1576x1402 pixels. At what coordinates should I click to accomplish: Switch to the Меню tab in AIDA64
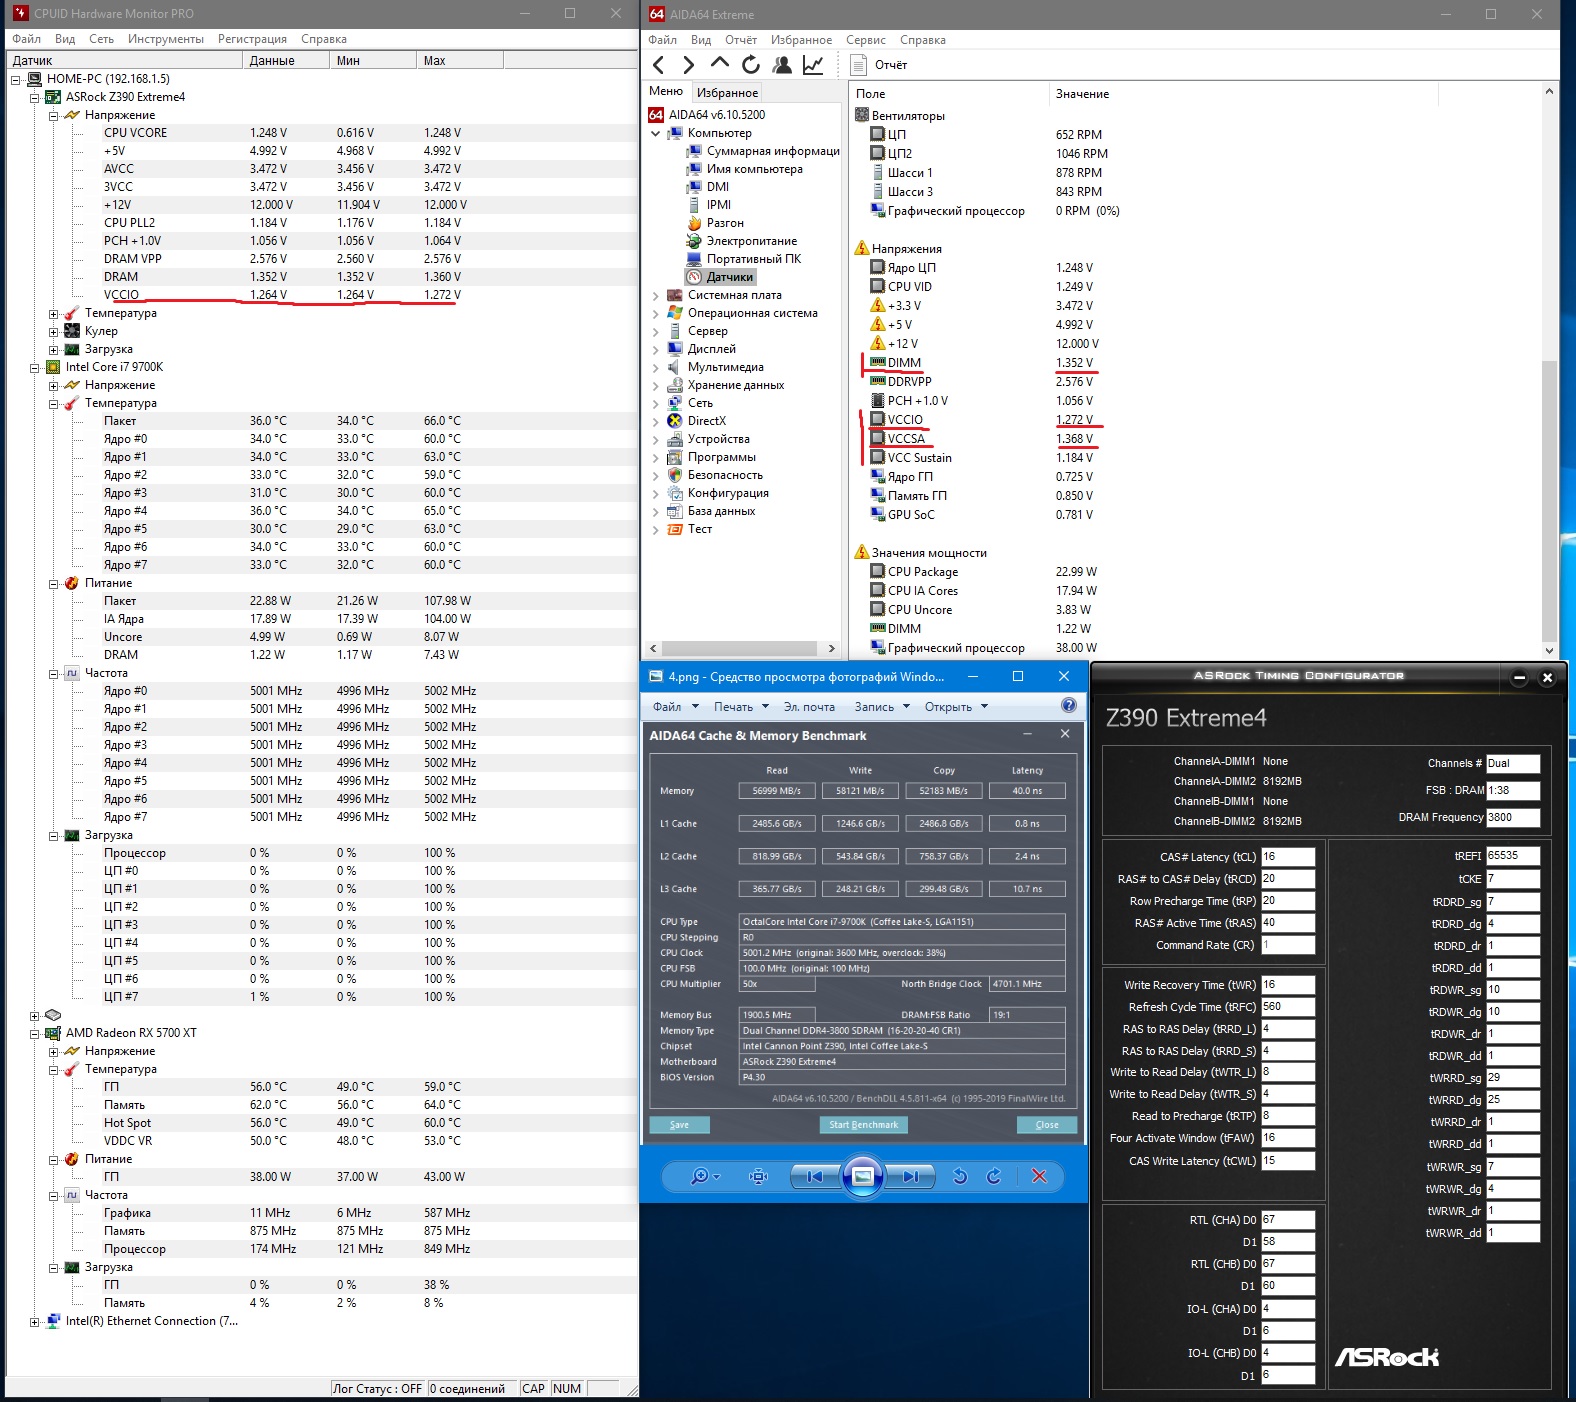tap(666, 91)
